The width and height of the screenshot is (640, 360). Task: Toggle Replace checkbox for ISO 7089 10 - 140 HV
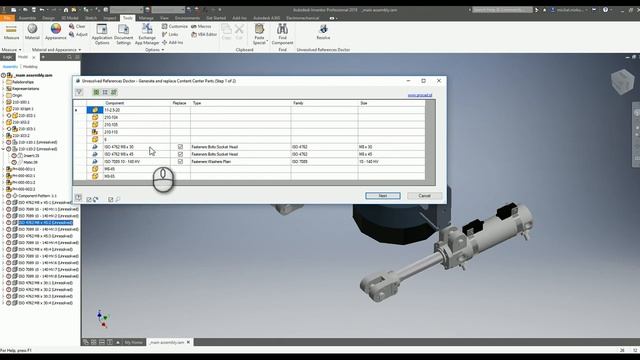pos(180,162)
